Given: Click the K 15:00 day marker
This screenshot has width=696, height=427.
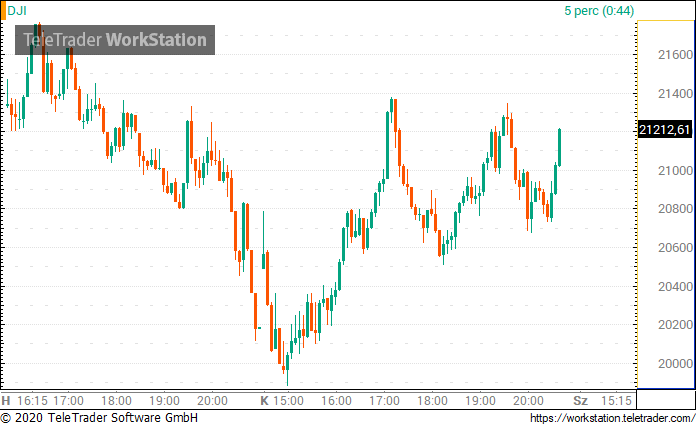Looking at the screenshot, I should click(282, 401).
